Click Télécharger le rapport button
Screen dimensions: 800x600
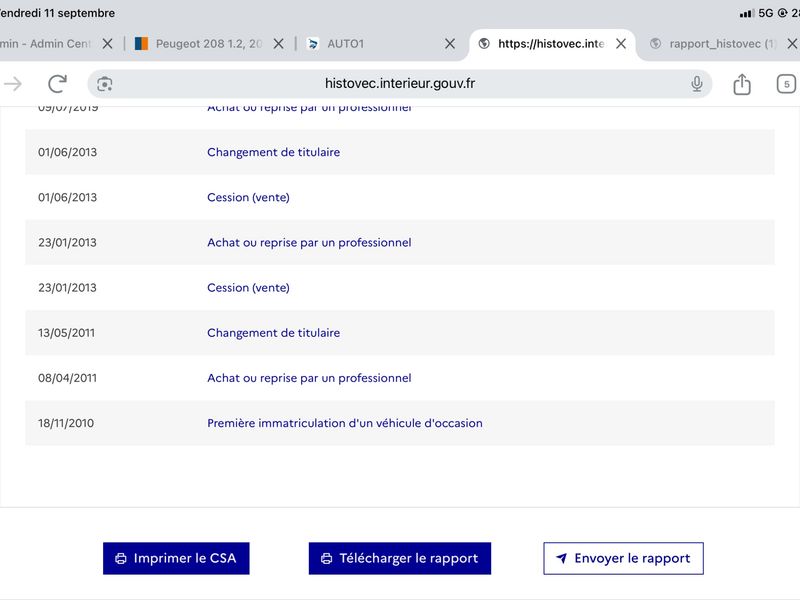399,558
